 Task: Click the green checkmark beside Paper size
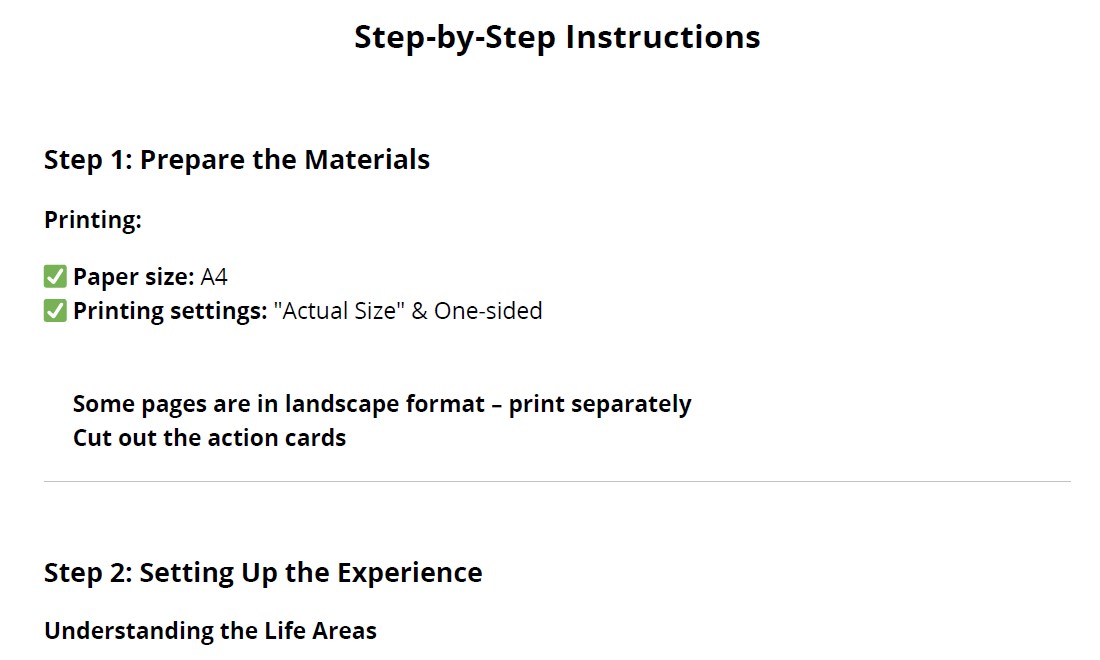click(55, 276)
